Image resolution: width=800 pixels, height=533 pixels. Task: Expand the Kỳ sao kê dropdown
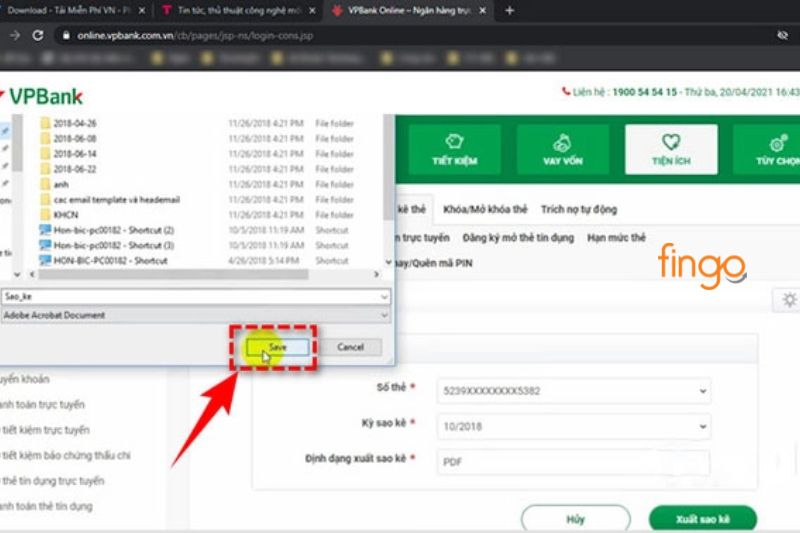(x=573, y=426)
